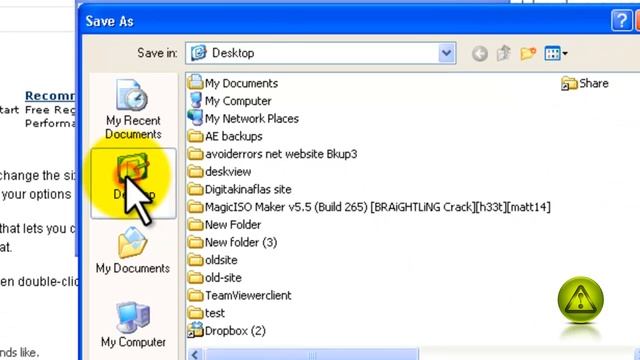This screenshot has height=360, width=640.
Task: Select the New folder (3) item
Action: click(x=233, y=242)
